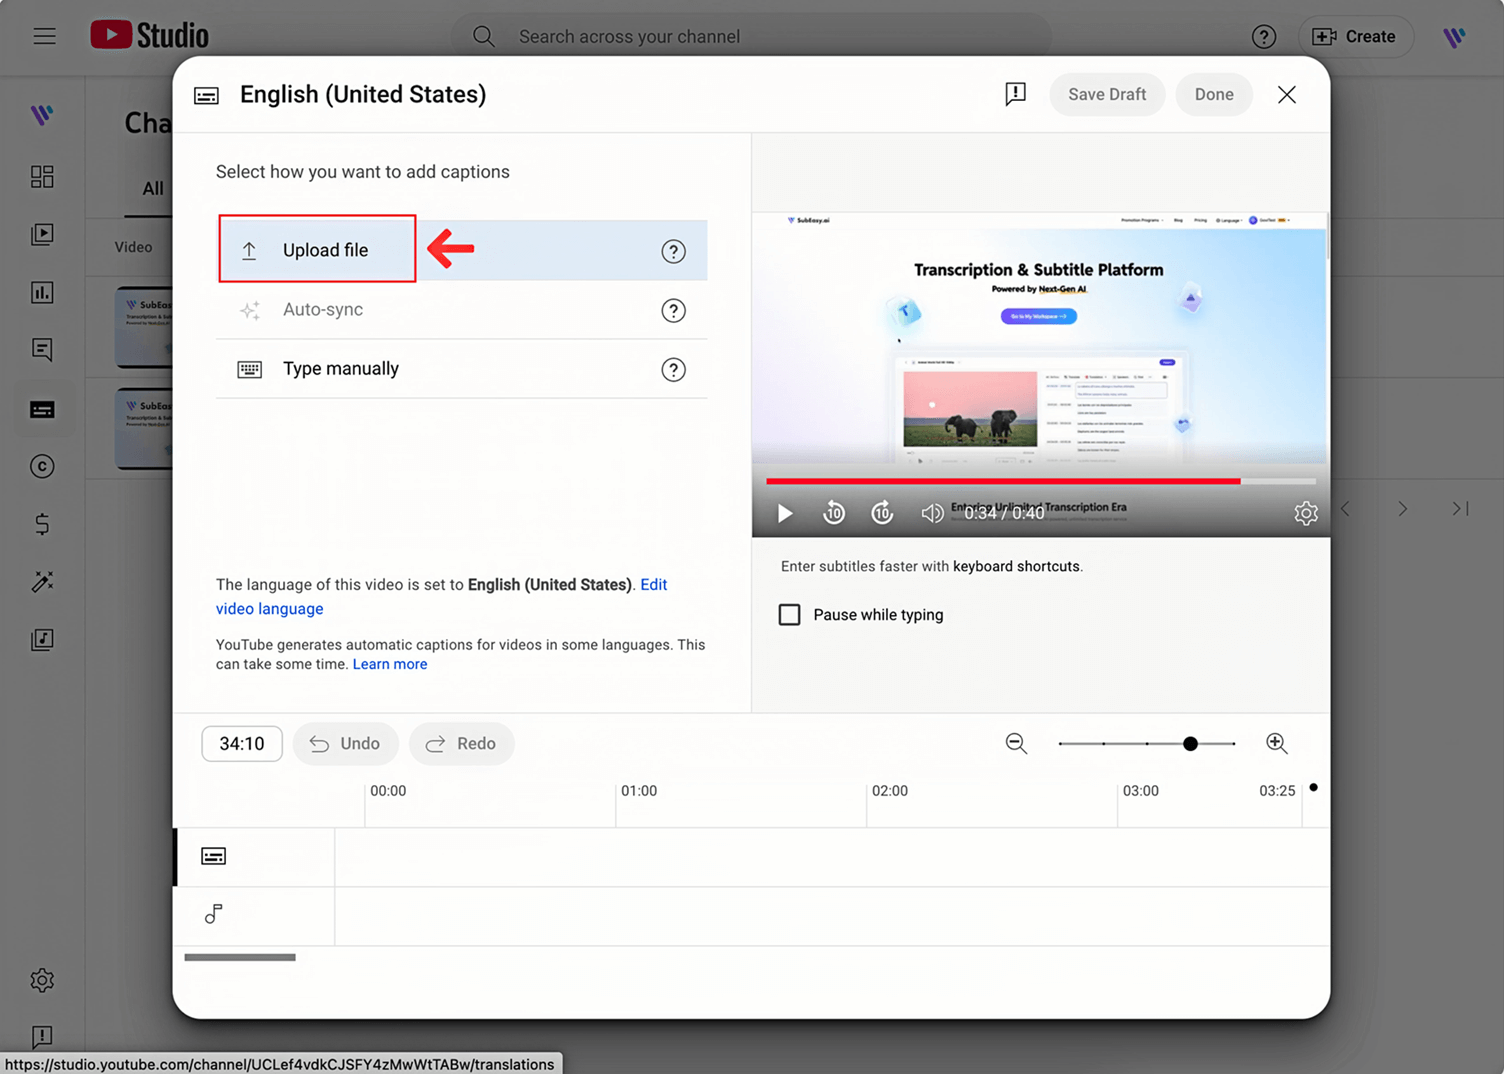Click the keyboard shortcuts link
Screen dimensions: 1504x1074
pos(1016,566)
